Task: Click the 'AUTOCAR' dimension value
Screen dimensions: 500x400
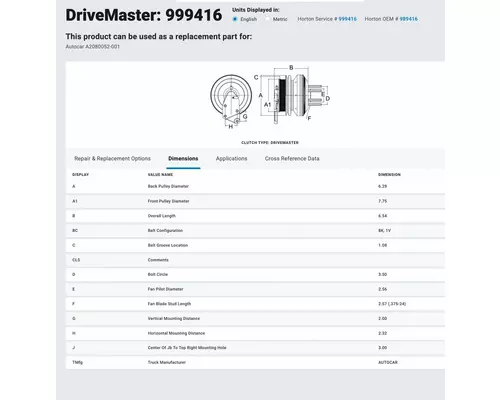Action: coord(388,362)
